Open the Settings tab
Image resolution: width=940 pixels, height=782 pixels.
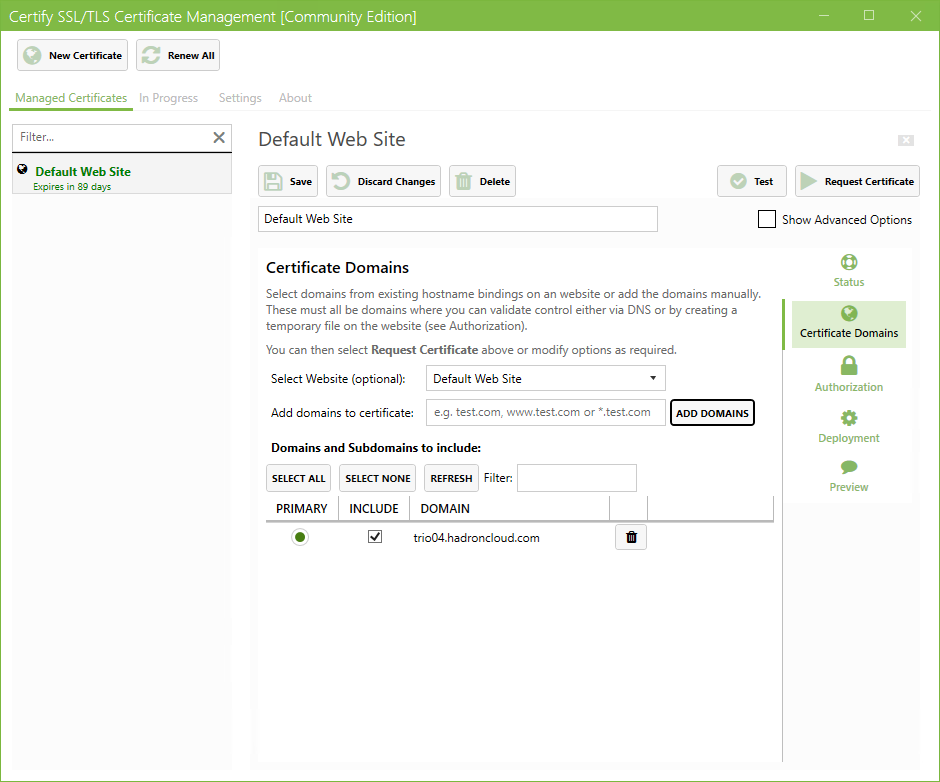(240, 98)
